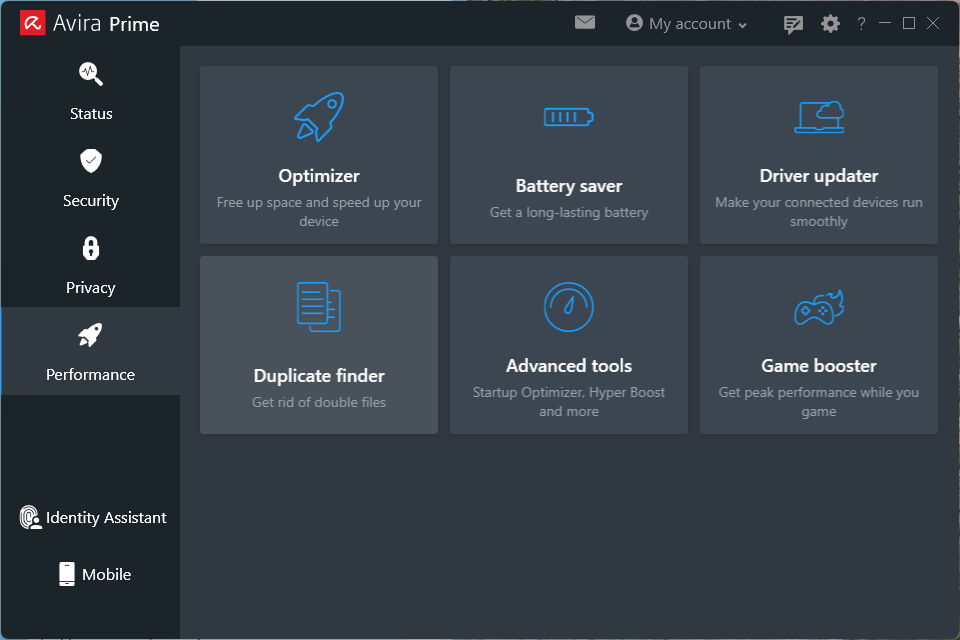Select the Privacy label in sidebar

tap(91, 288)
